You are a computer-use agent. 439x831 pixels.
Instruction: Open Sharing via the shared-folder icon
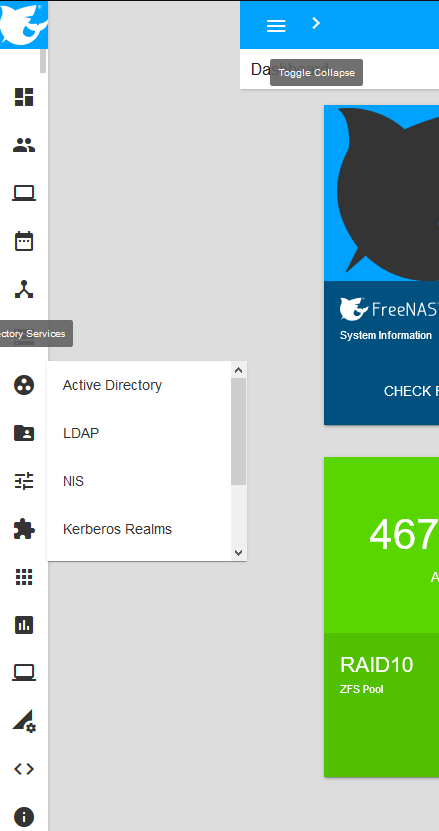24,433
